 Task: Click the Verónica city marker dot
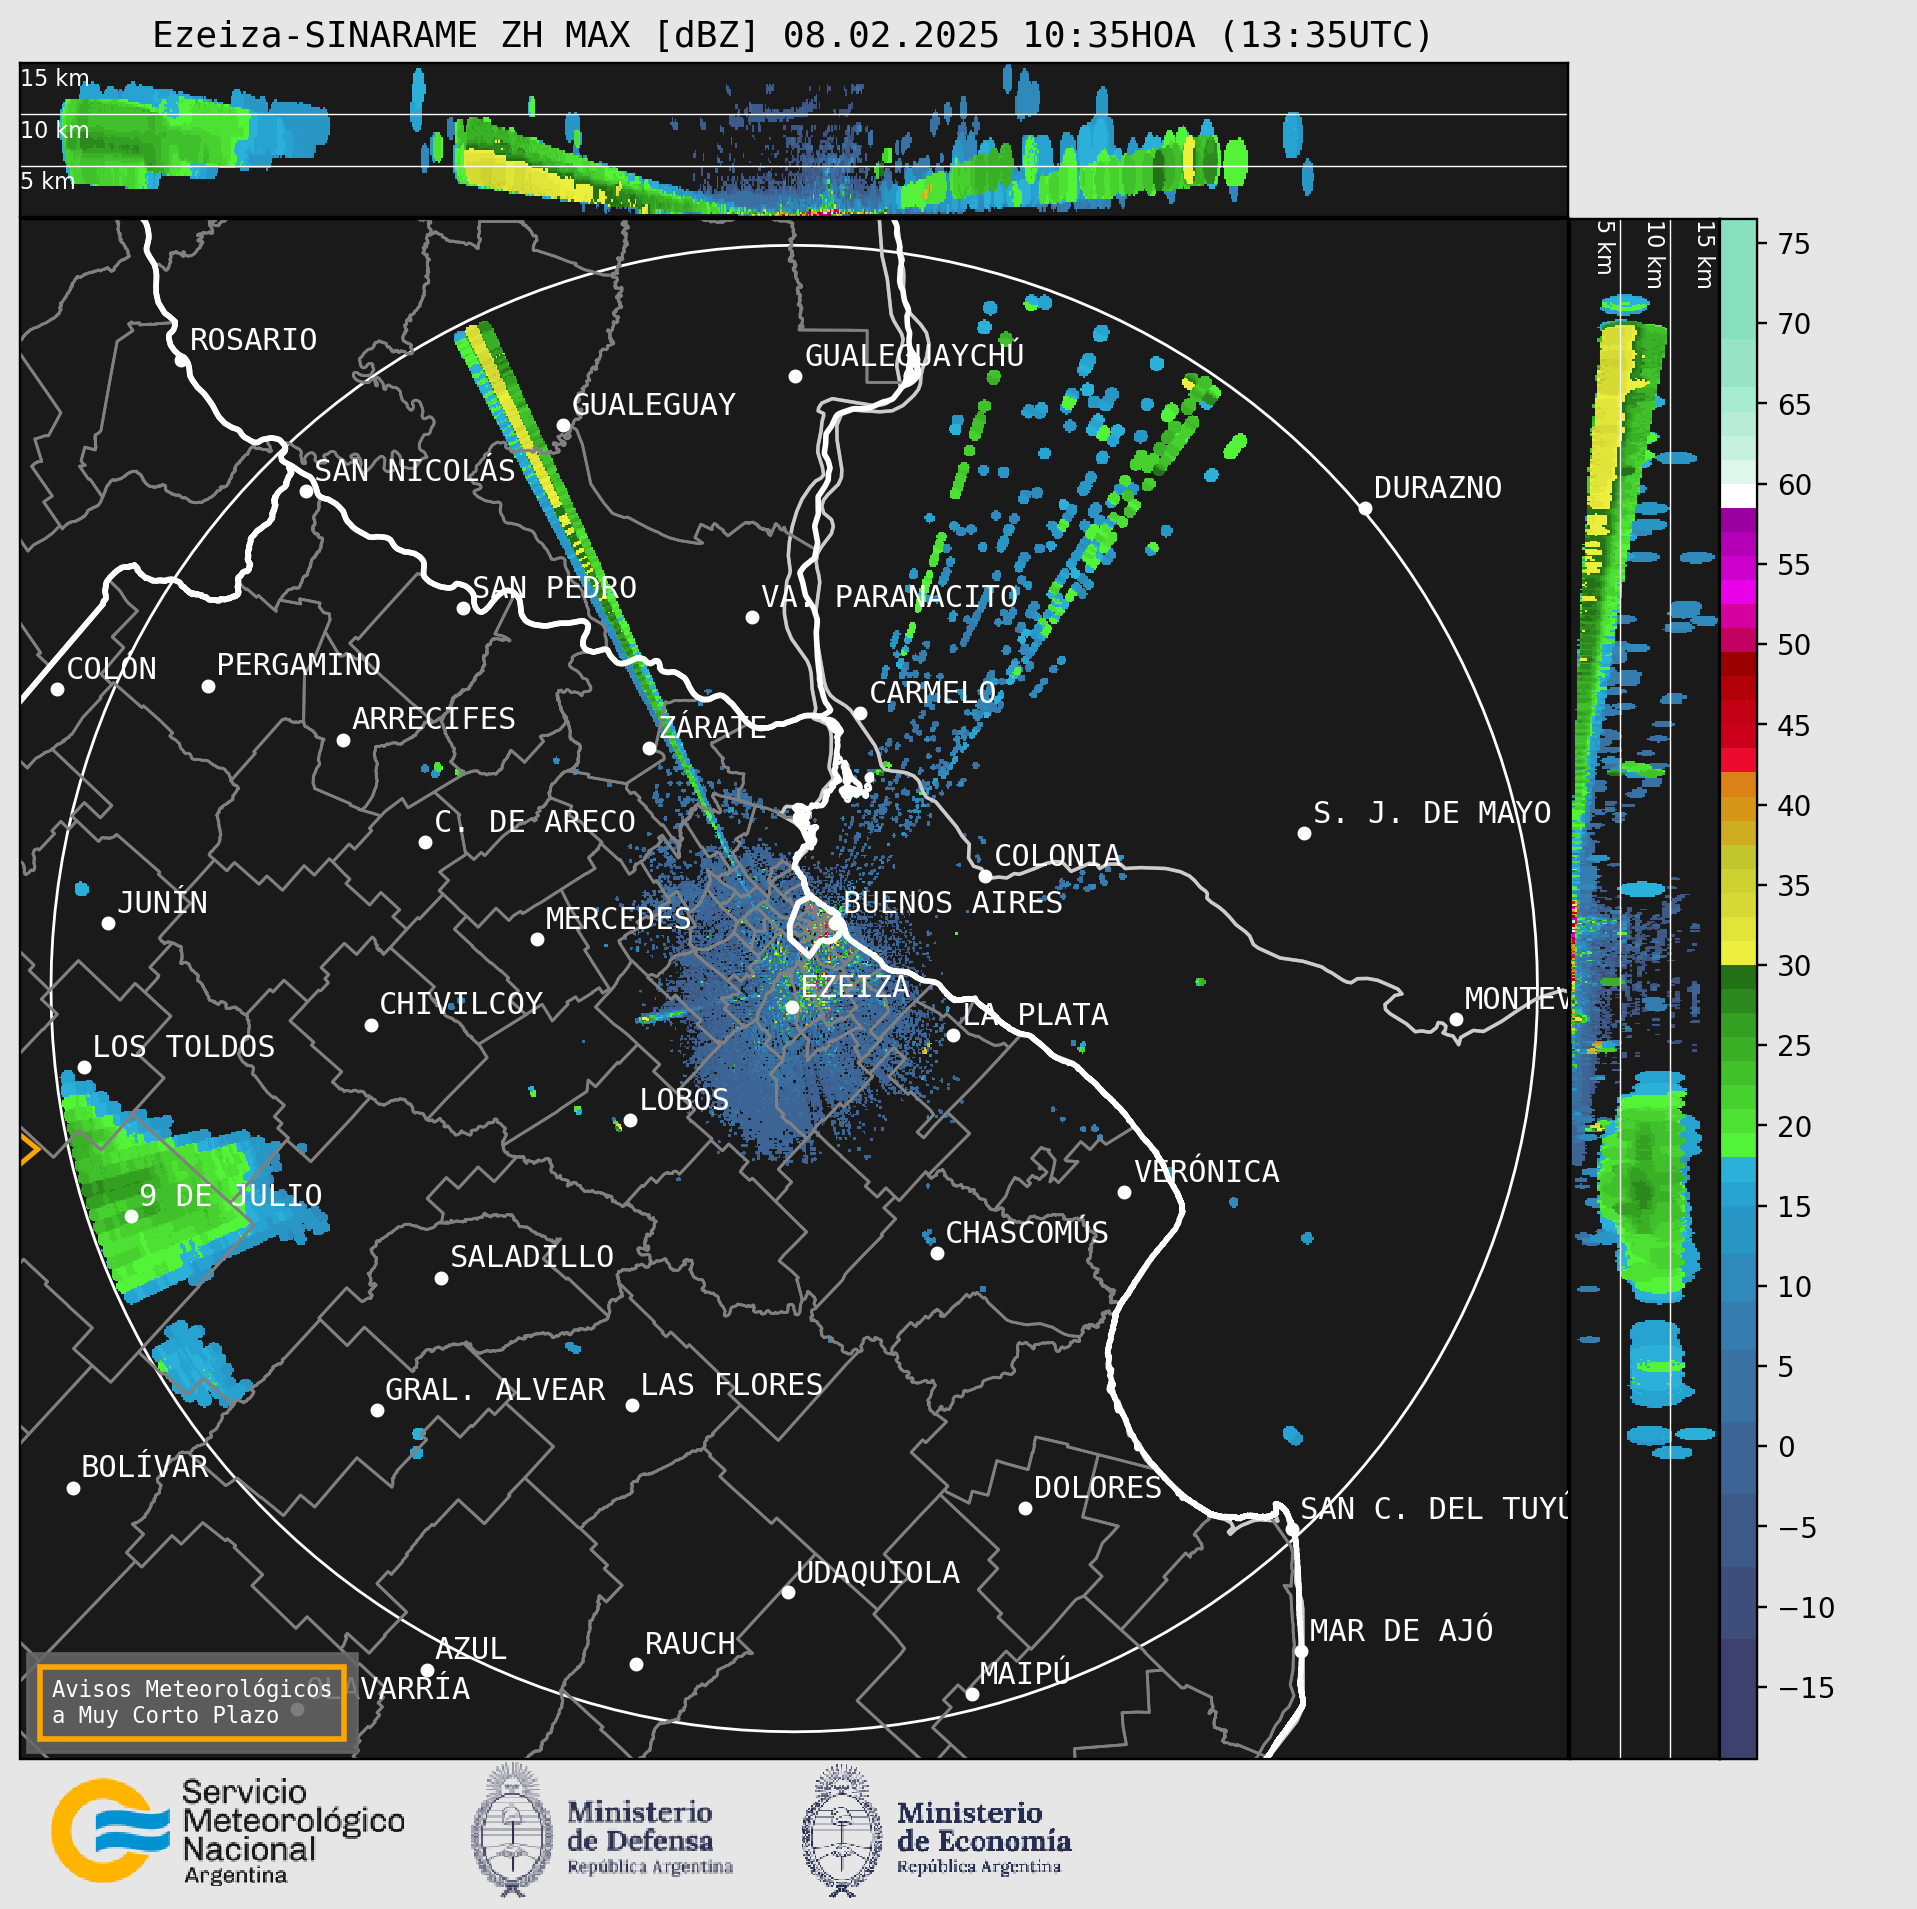pyautogui.click(x=1124, y=1192)
